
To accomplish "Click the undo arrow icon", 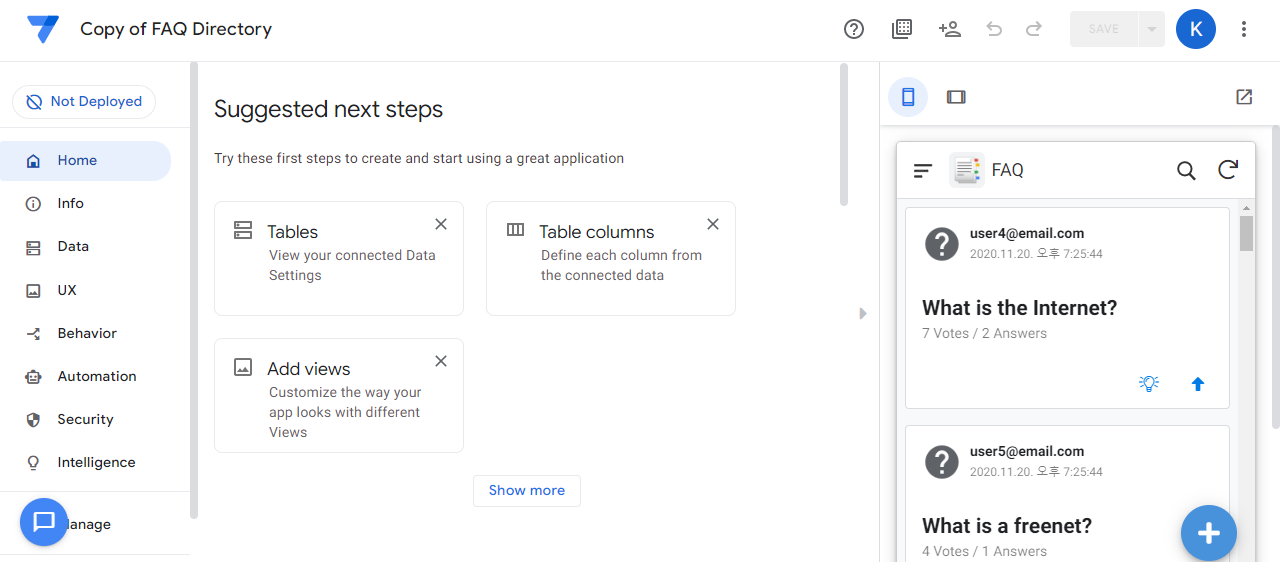I will click(x=994, y=29).
